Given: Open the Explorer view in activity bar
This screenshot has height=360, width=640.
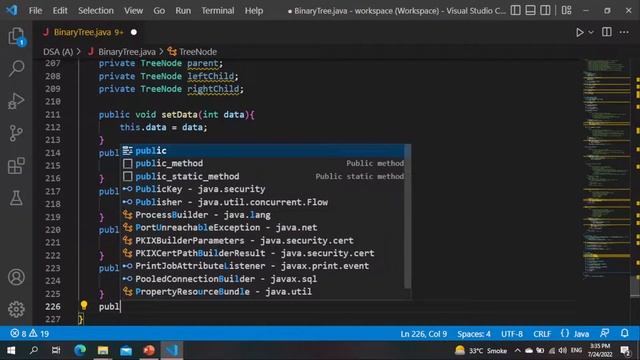Looking at the screenshot, I should (16, 36).
